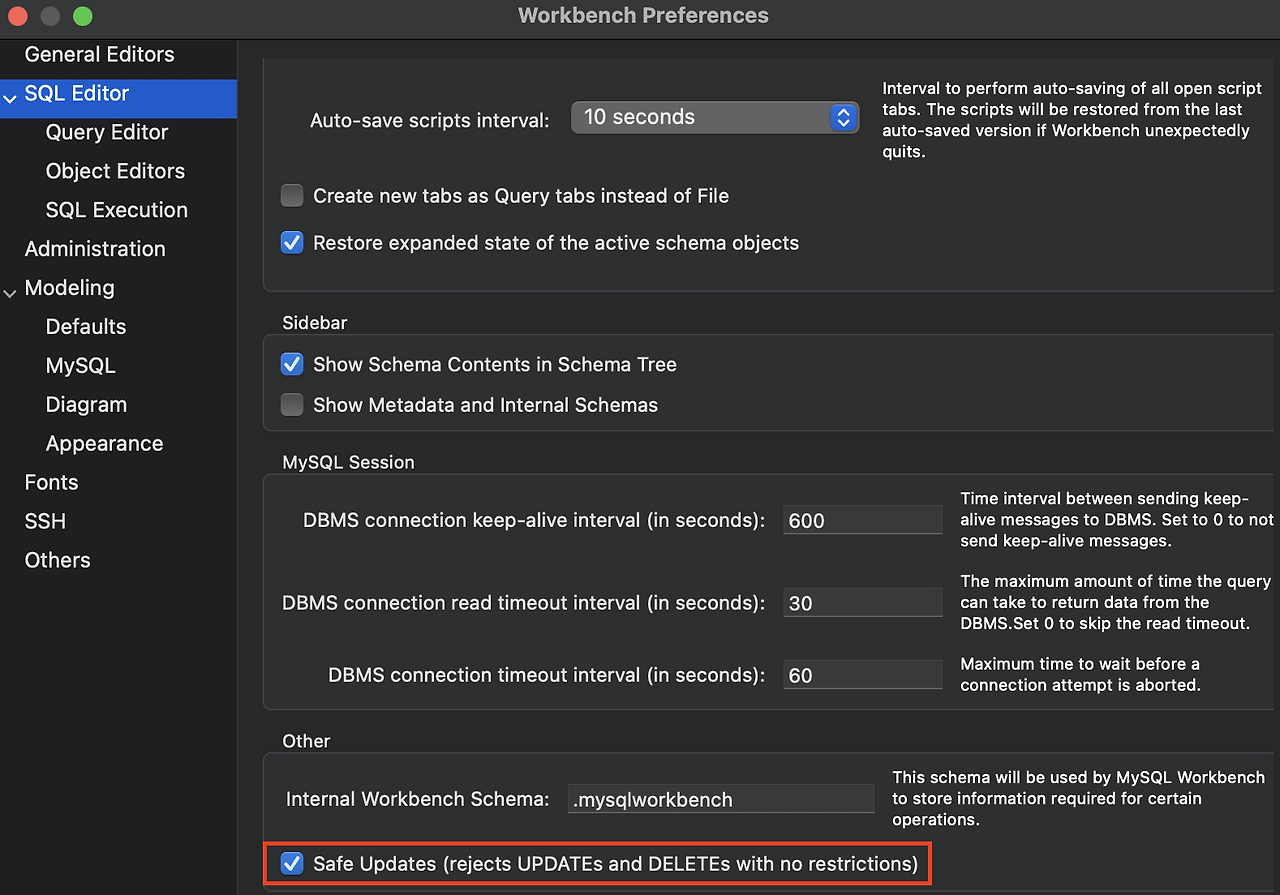
Task: Select Query Editor in the sidebar
Action: pos(107,132)
